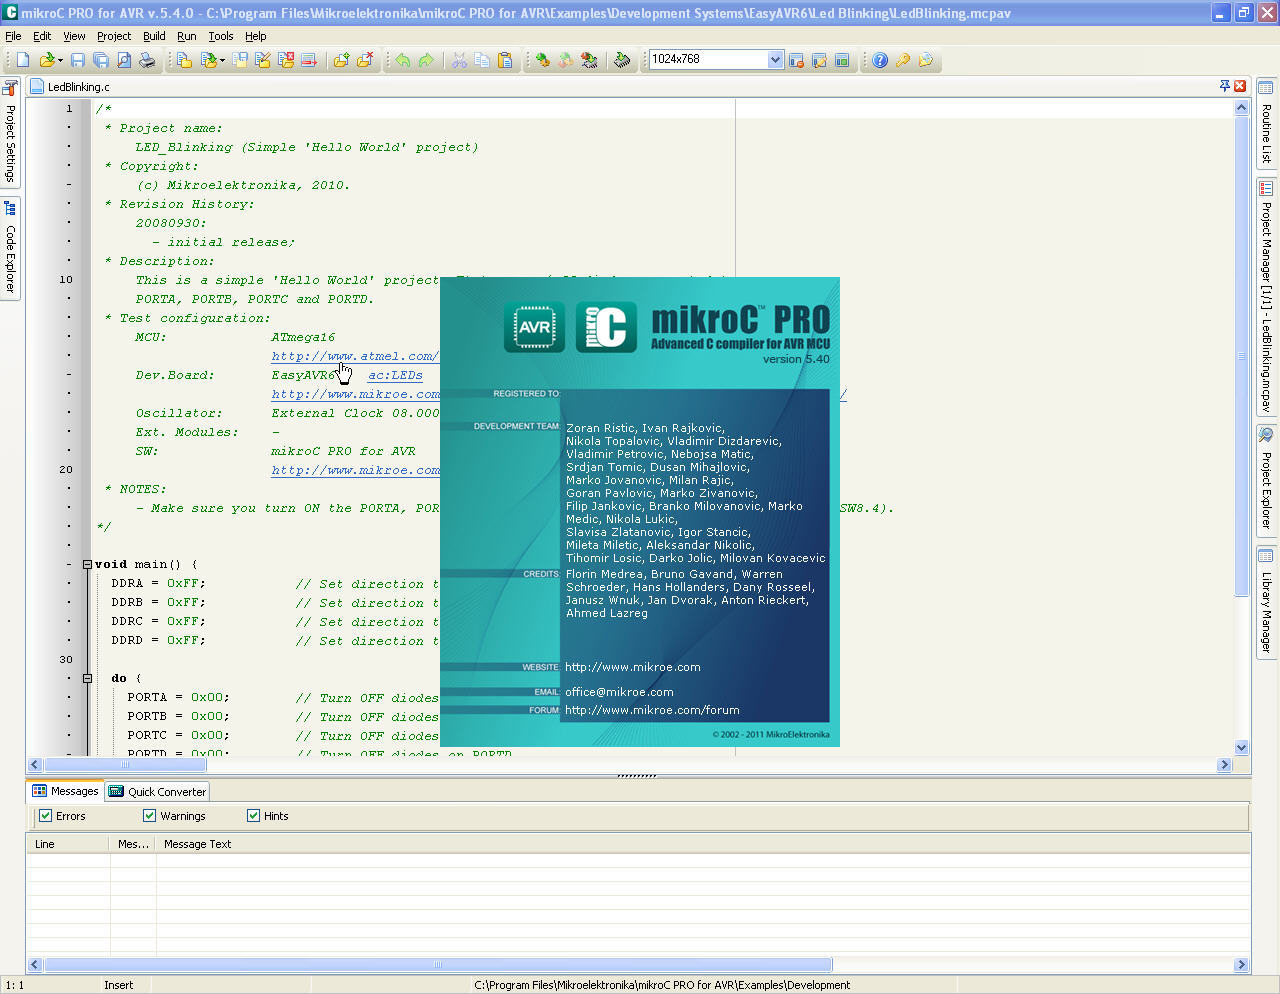Follow the http://www.atmel.com/ link in code

click(x=354, y=356)
